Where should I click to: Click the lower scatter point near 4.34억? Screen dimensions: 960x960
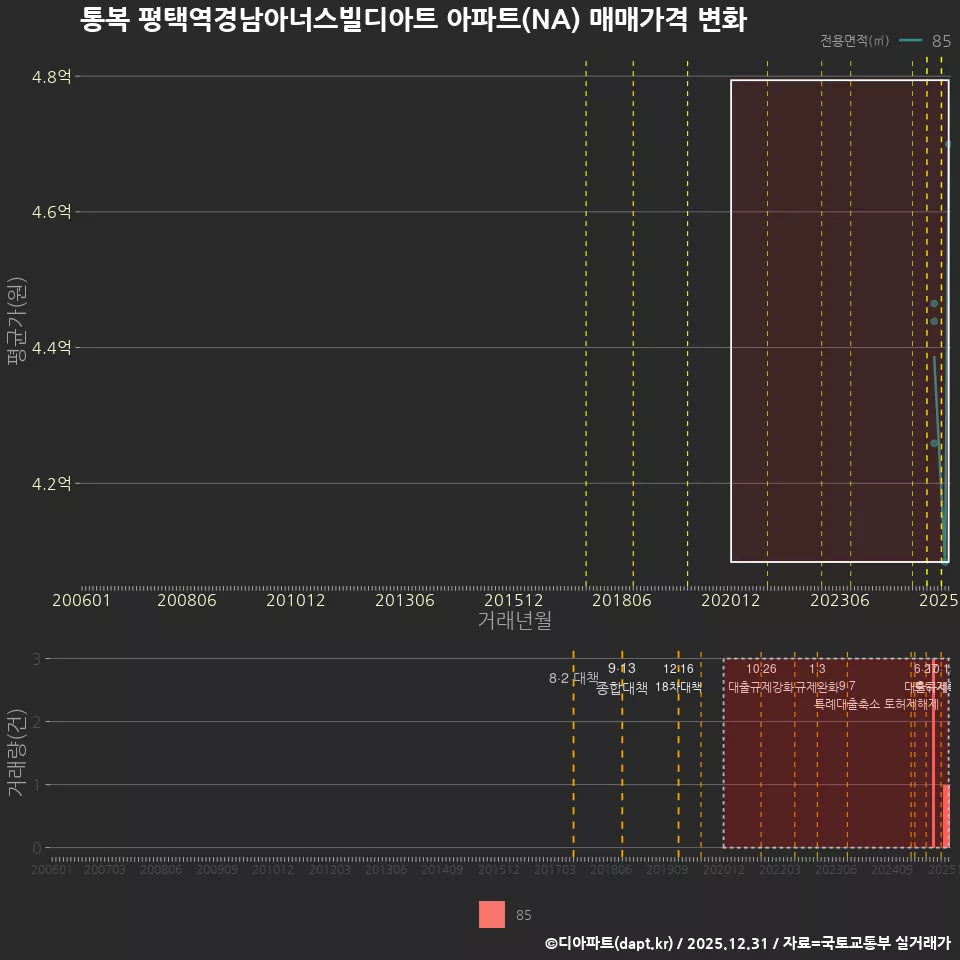click(x=934, y=443)
